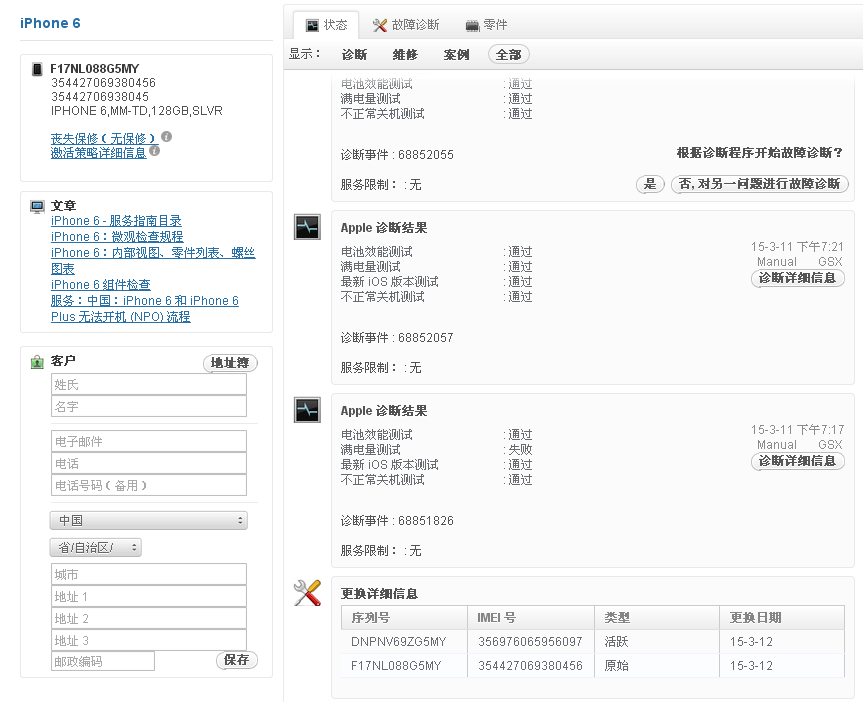The image size is (863, 702).
Task: Select IMEI cell 354427069380456 in replacement table
Action: tap(531, 666)
